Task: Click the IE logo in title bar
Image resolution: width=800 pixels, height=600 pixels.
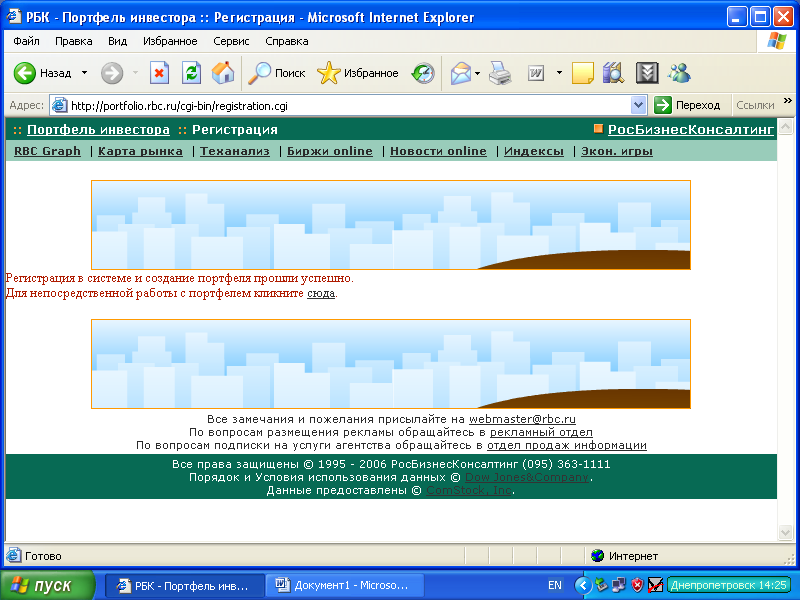Action: pos(13,17)
